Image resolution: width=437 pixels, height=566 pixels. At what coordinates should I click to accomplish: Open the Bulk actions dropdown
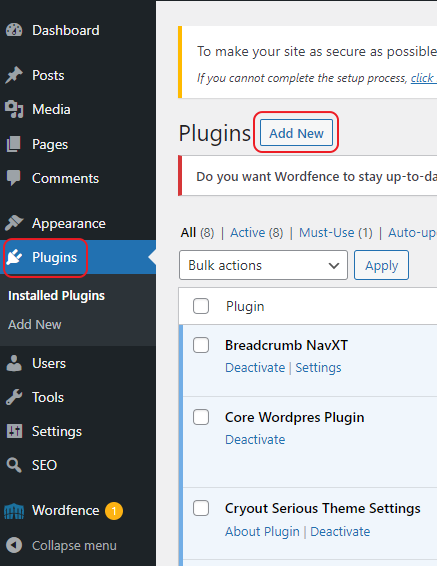[x=263, y=265]
